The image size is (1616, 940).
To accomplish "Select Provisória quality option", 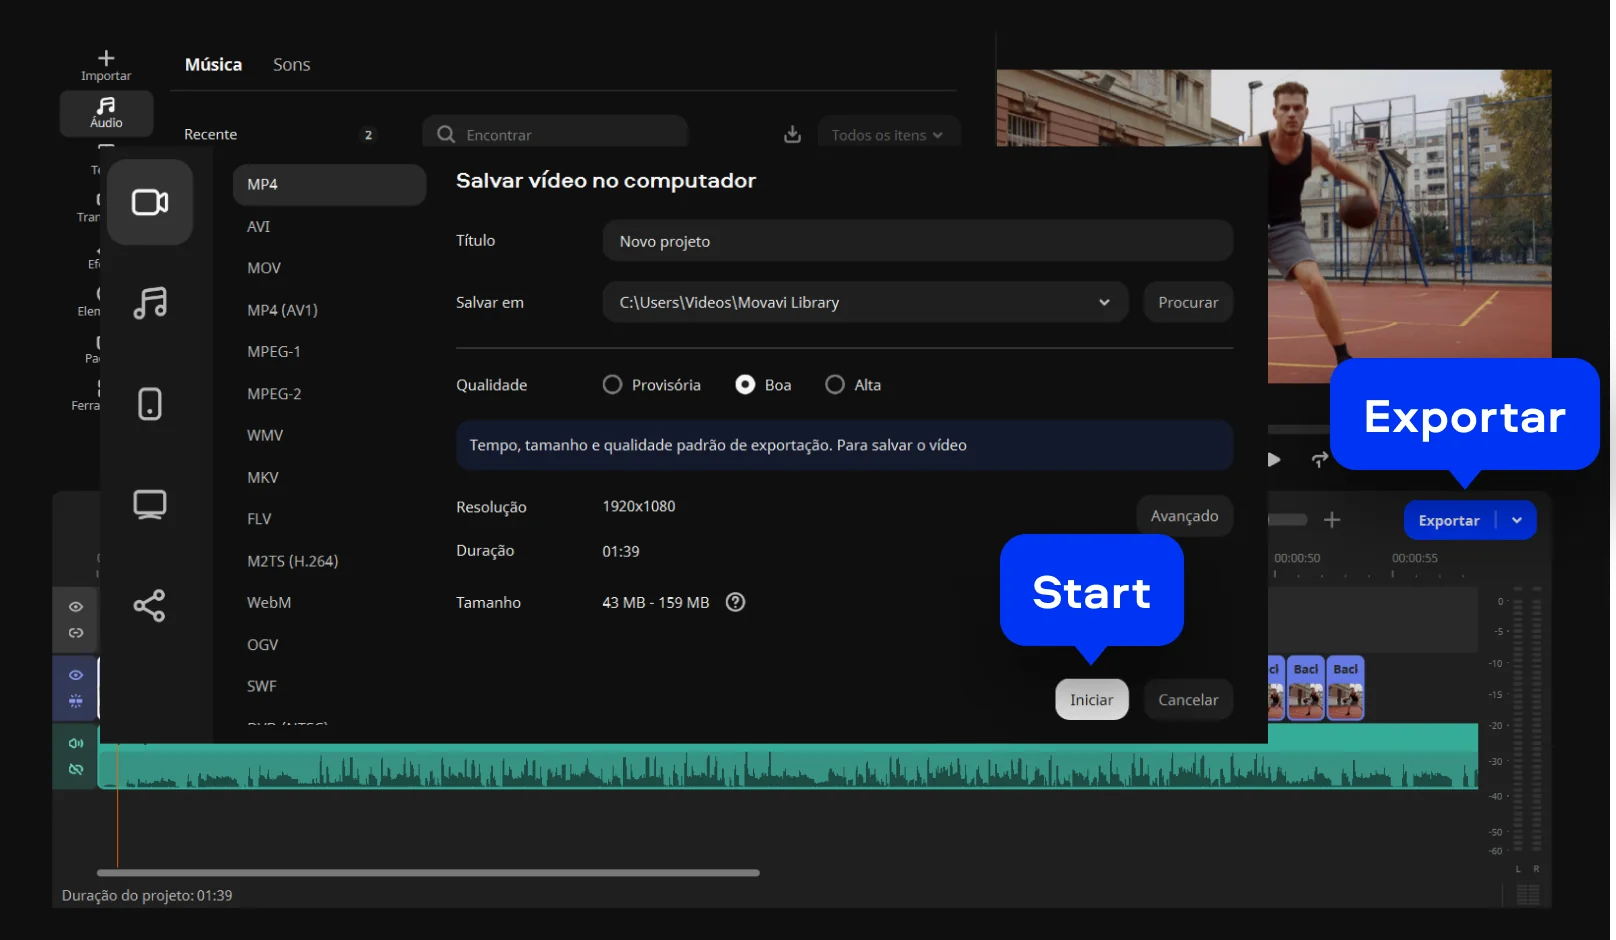I will click(612, 385).
